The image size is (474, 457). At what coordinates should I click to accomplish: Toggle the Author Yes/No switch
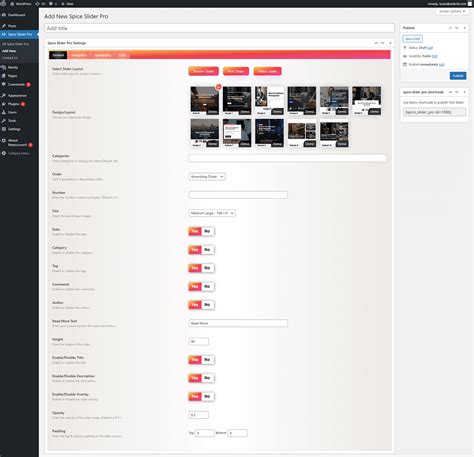(x=201, y=305)
